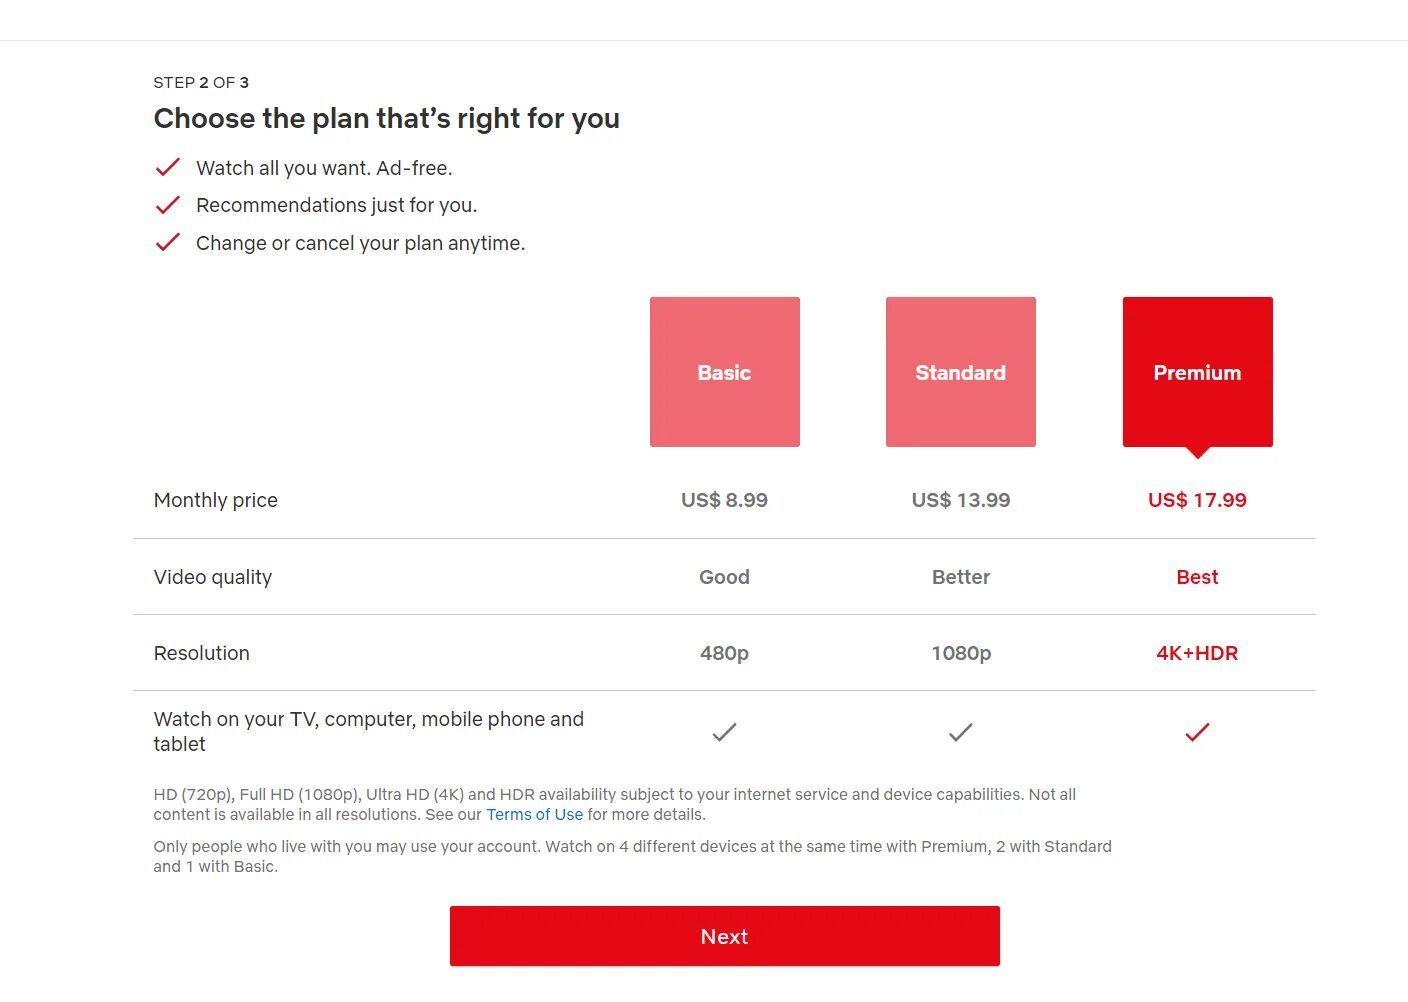Viewport: 1408px width, 1002px height.
Task: Click the 4K+HDR resolution value
Action: [x=1197, y=653]
